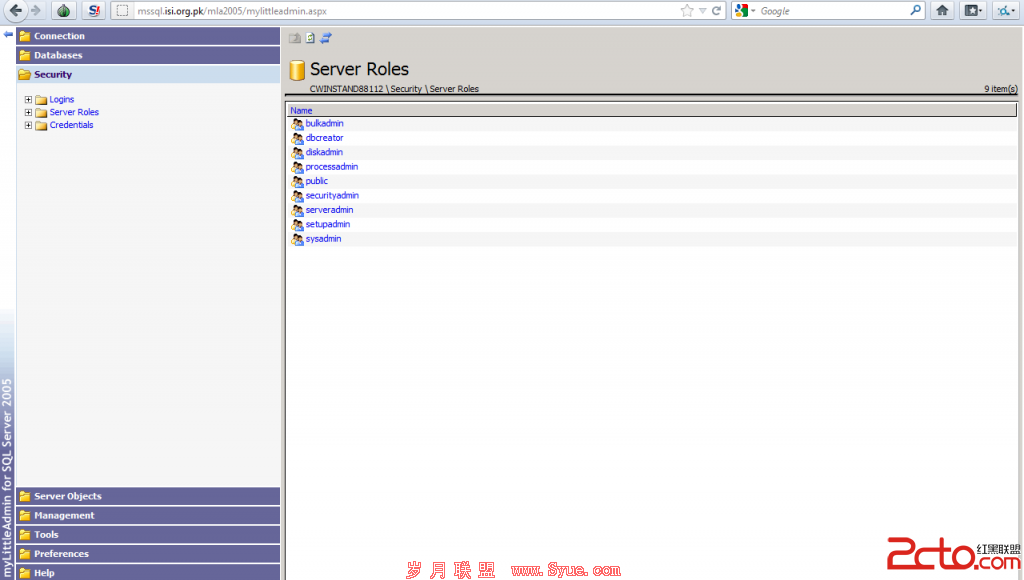Click the serveradmin role users icon

297,210
